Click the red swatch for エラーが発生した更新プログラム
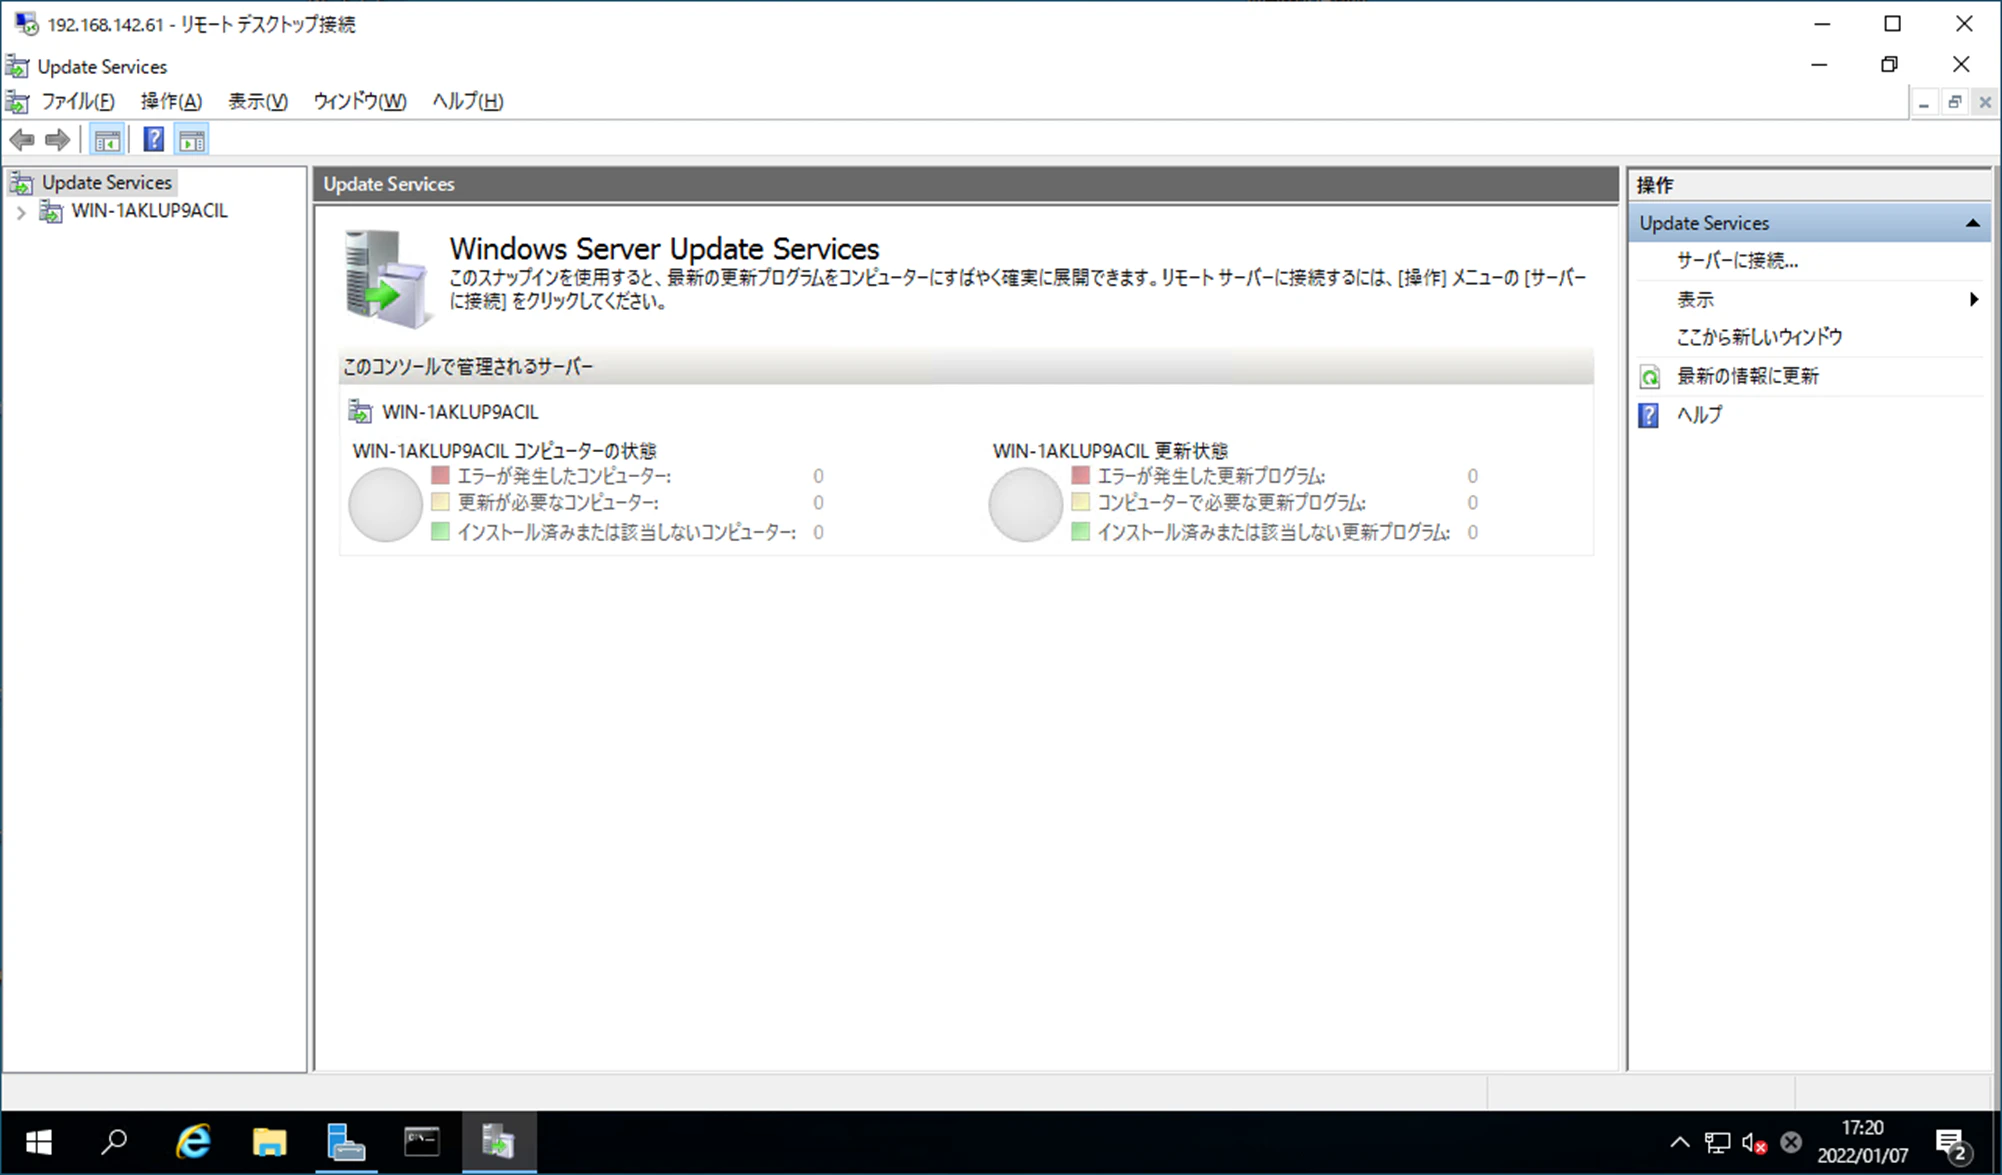The width and height of the screenshot is (2002, 1175). (1080, 475)
